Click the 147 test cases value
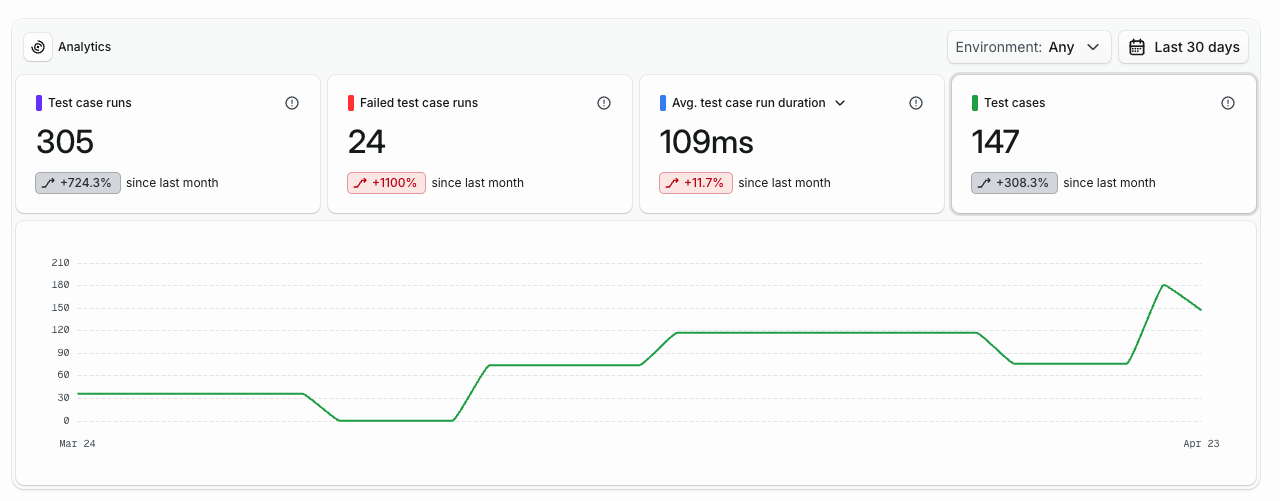Viewport: 1280px width, 501px height. coord(996,142)
